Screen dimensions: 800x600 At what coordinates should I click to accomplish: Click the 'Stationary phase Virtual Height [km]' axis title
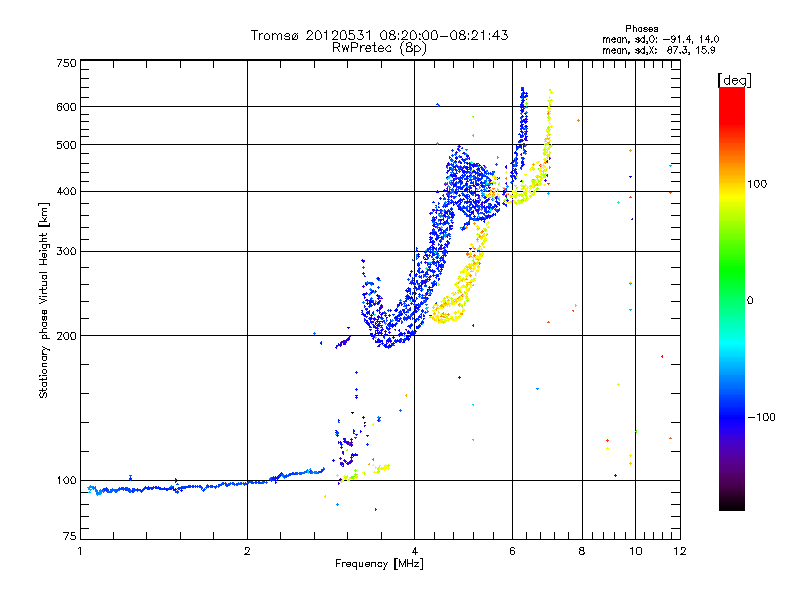click(x=43, y=300)
